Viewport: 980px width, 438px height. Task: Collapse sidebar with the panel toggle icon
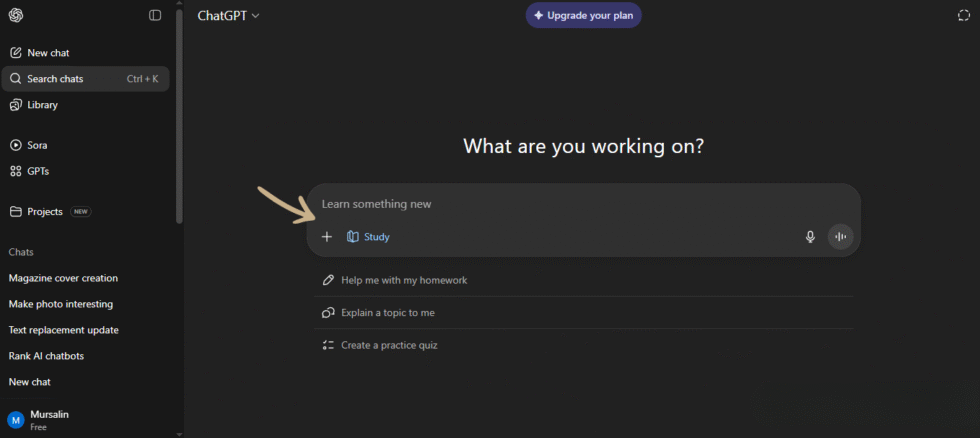(155, 15)
